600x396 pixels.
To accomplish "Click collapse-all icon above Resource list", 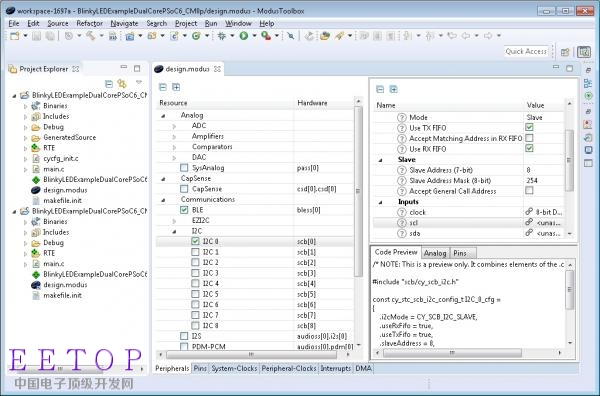I will (163, 87).
